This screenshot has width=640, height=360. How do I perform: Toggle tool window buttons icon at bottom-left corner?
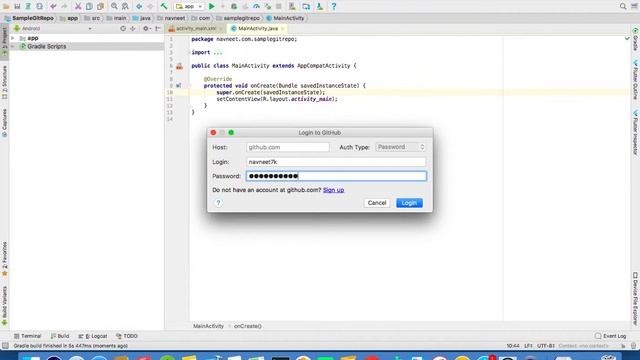click(5, 346)
